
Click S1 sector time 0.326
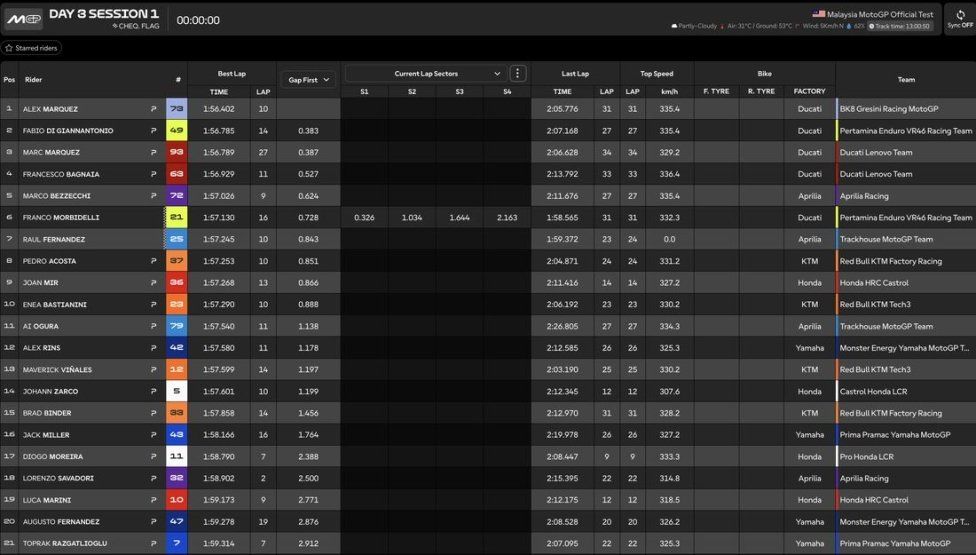point(364,218)
